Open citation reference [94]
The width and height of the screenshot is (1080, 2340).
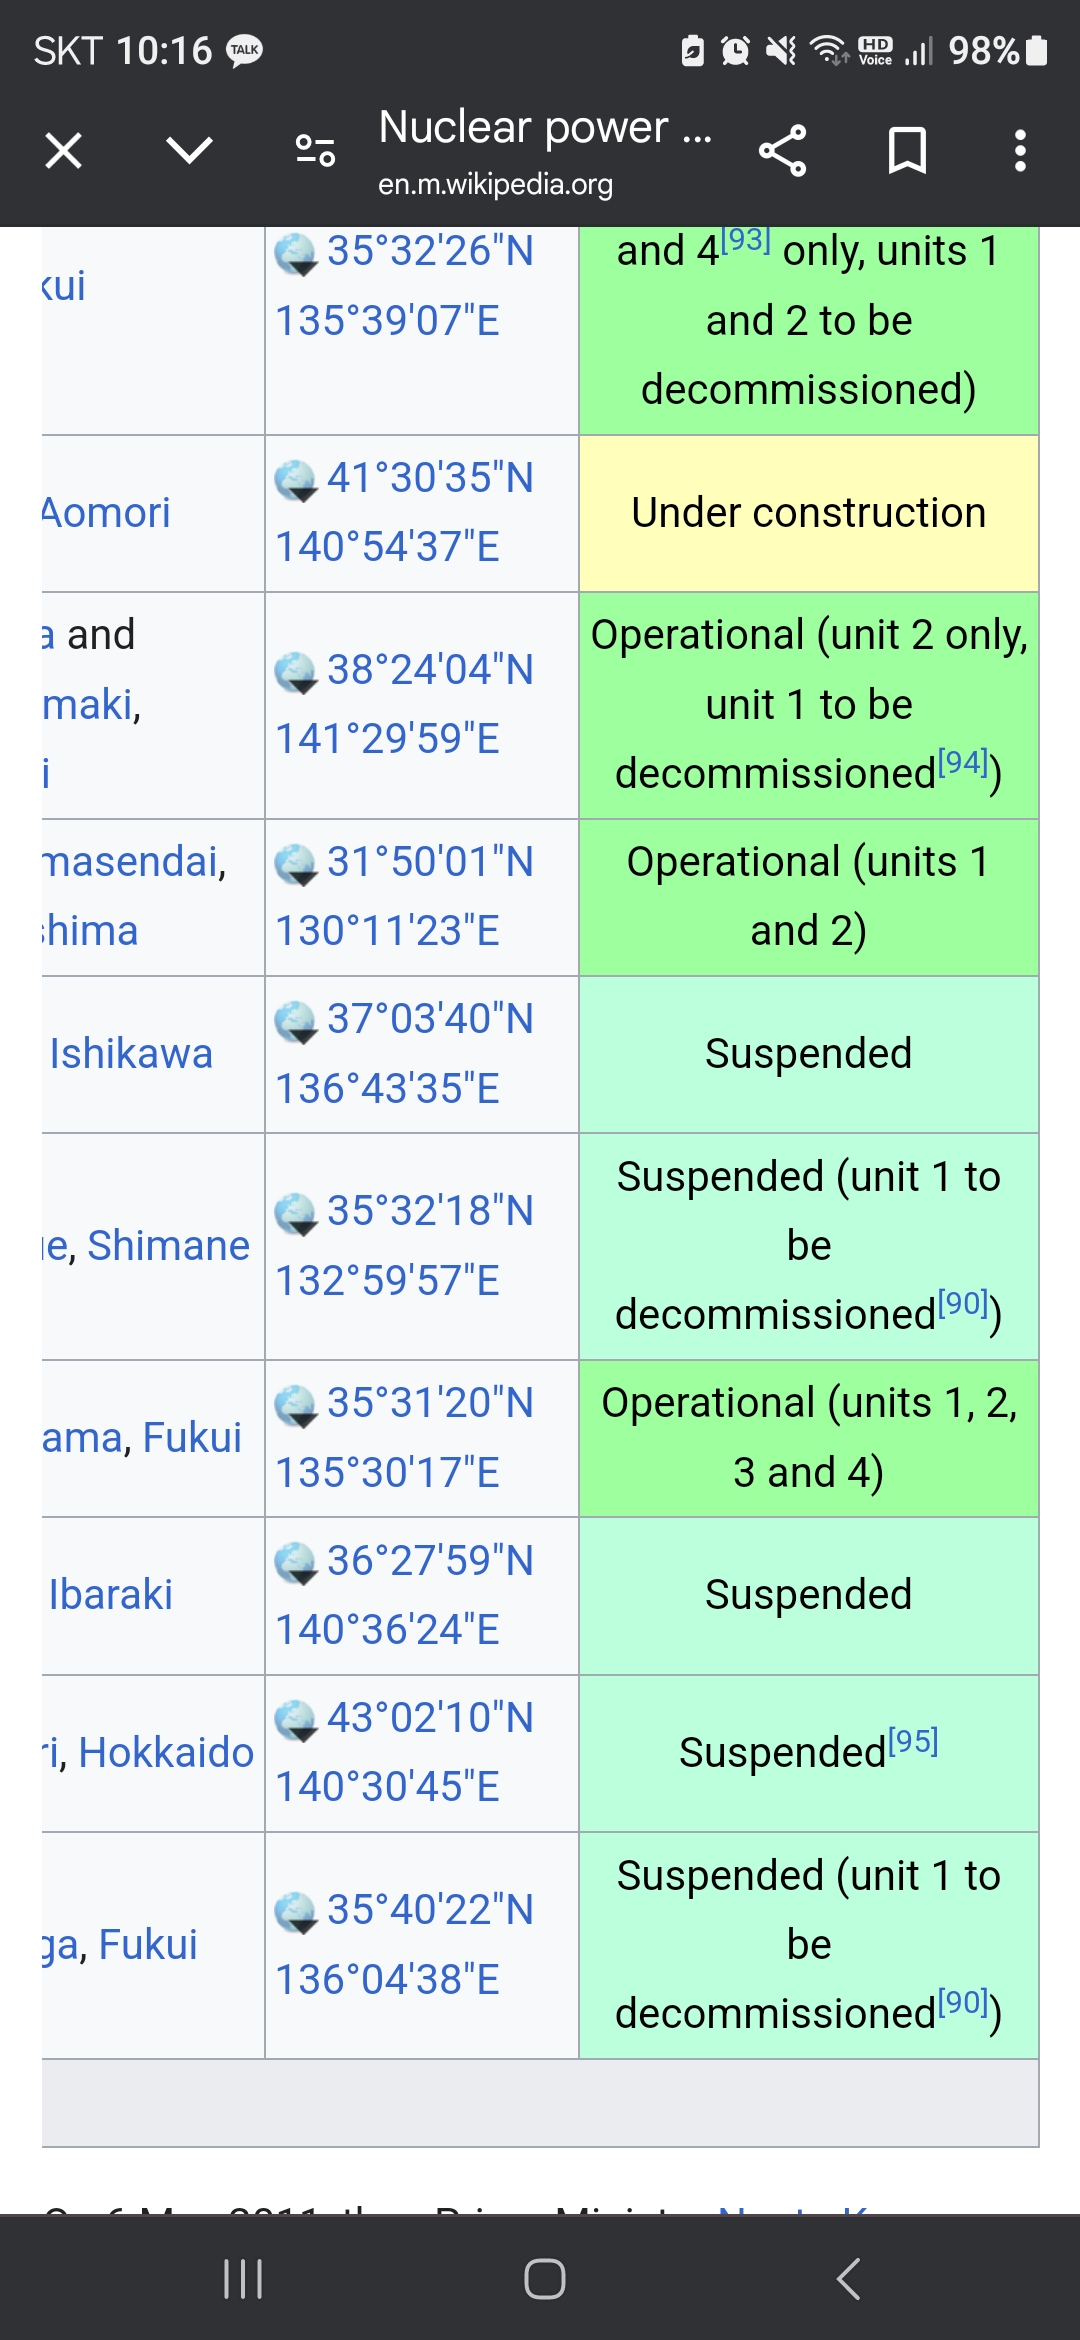click(964, 763)
